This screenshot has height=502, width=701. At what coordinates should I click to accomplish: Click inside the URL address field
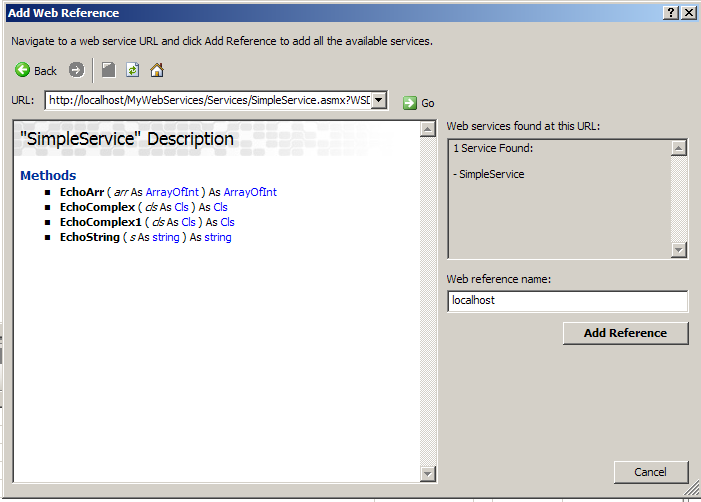point(209,100)
